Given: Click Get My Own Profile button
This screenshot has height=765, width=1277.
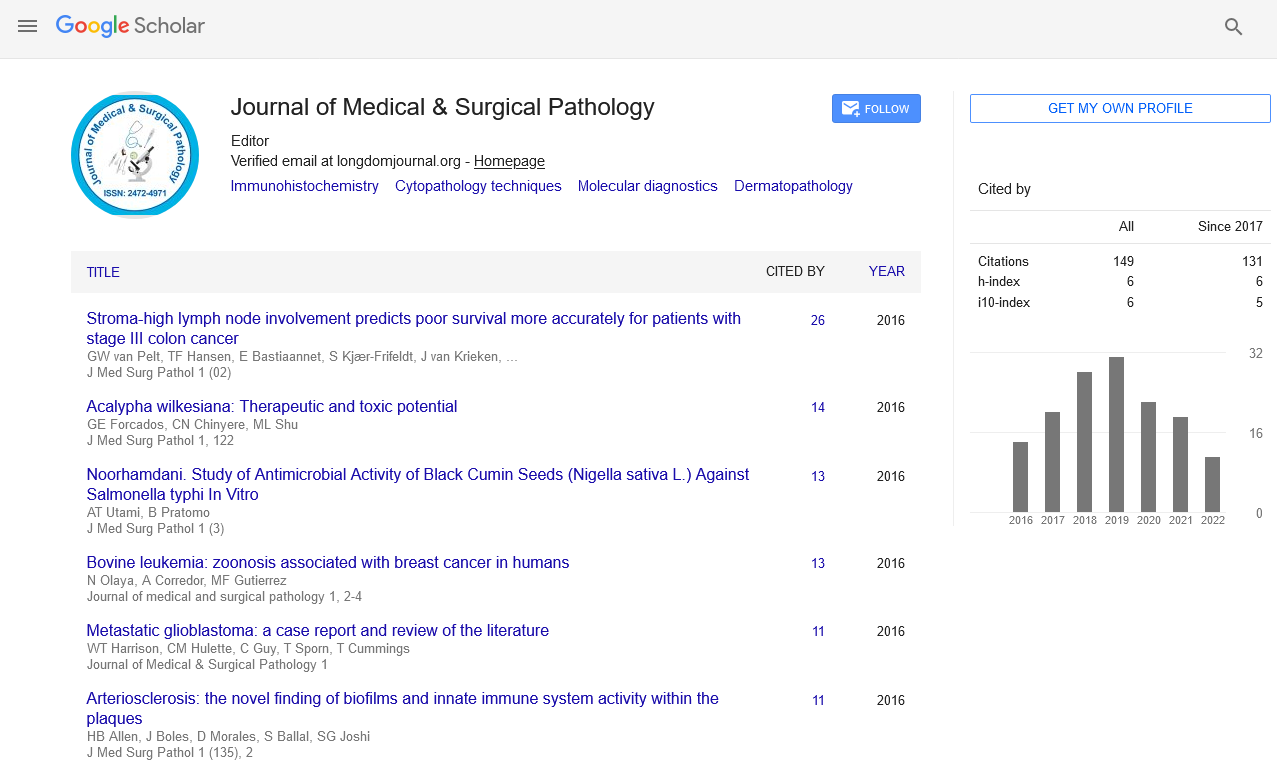Looking at the screenshot, I should point(1119,108).
